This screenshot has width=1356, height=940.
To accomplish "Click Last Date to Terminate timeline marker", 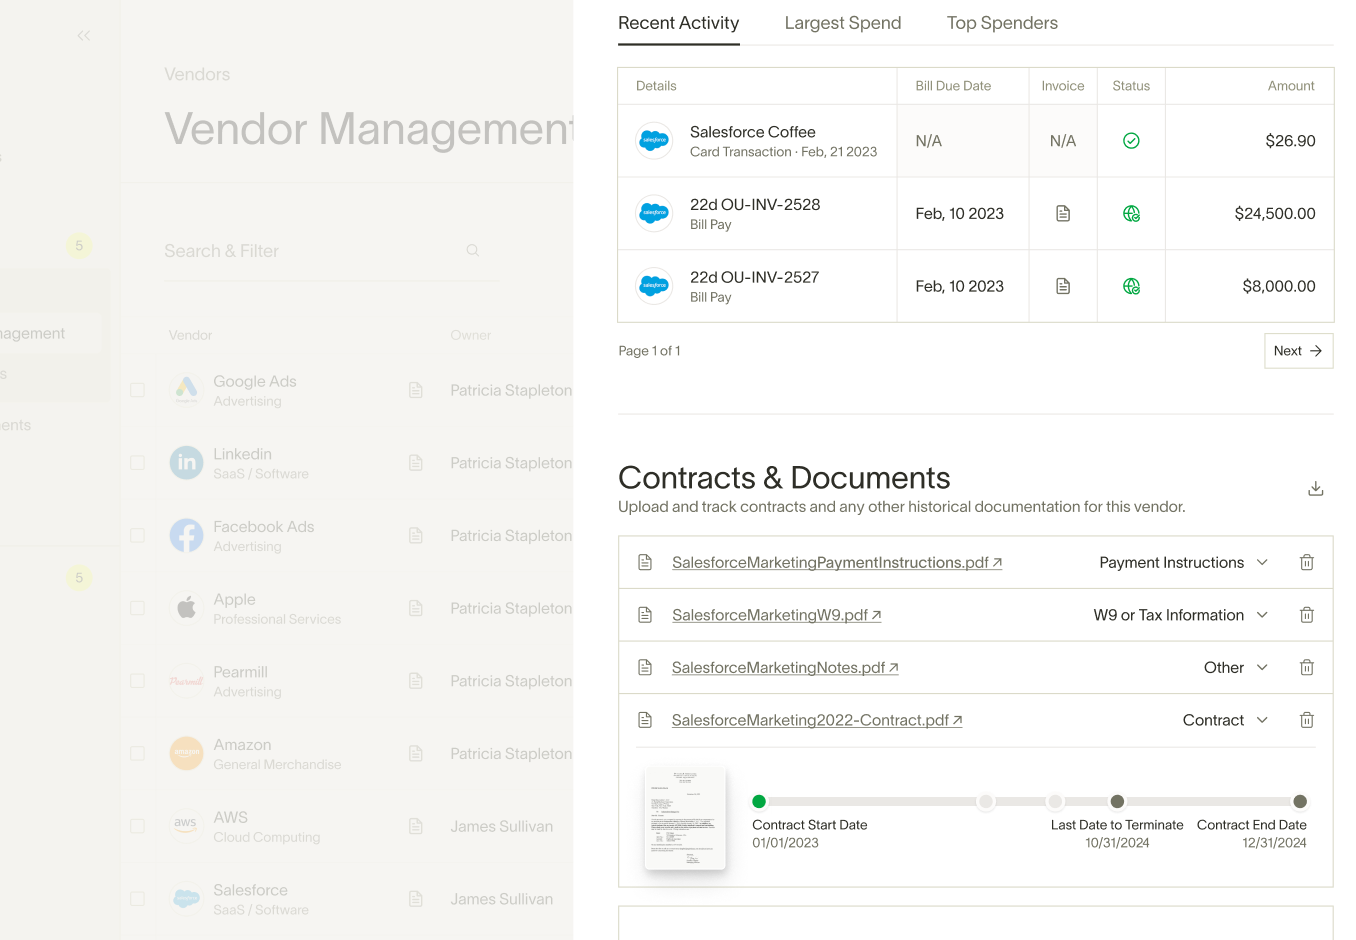I will [x=1117, y=801].
